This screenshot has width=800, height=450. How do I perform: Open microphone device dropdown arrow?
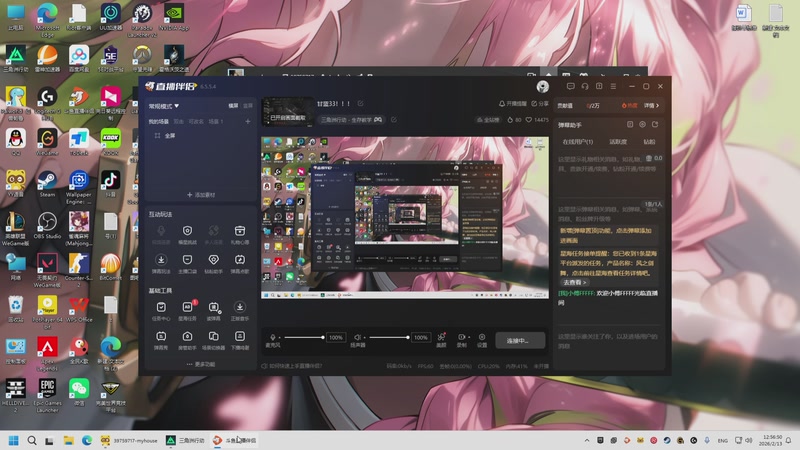[280, 338]
